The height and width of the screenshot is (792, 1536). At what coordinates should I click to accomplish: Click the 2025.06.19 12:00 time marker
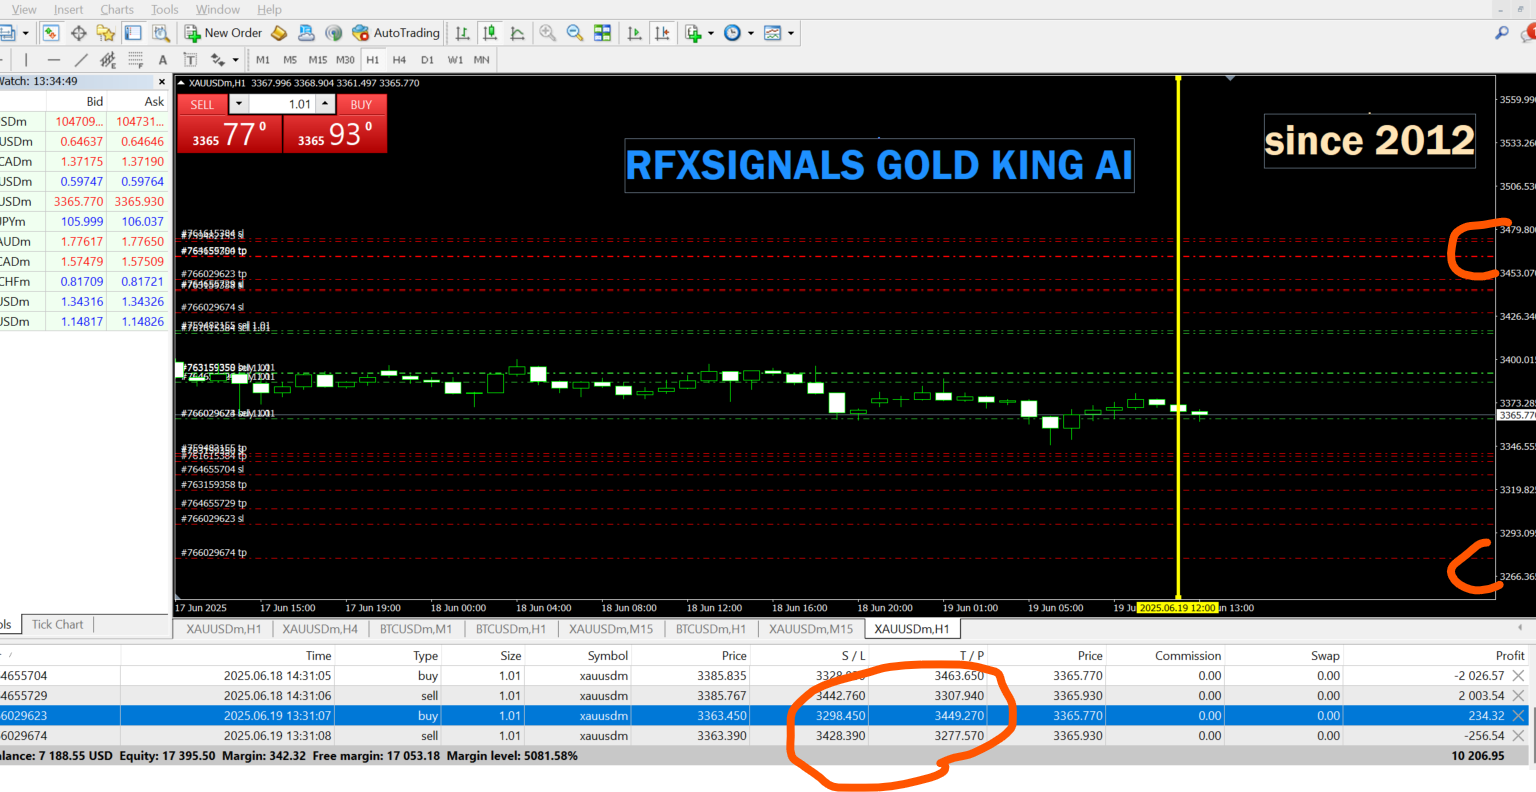click(x=1178, y=608)
